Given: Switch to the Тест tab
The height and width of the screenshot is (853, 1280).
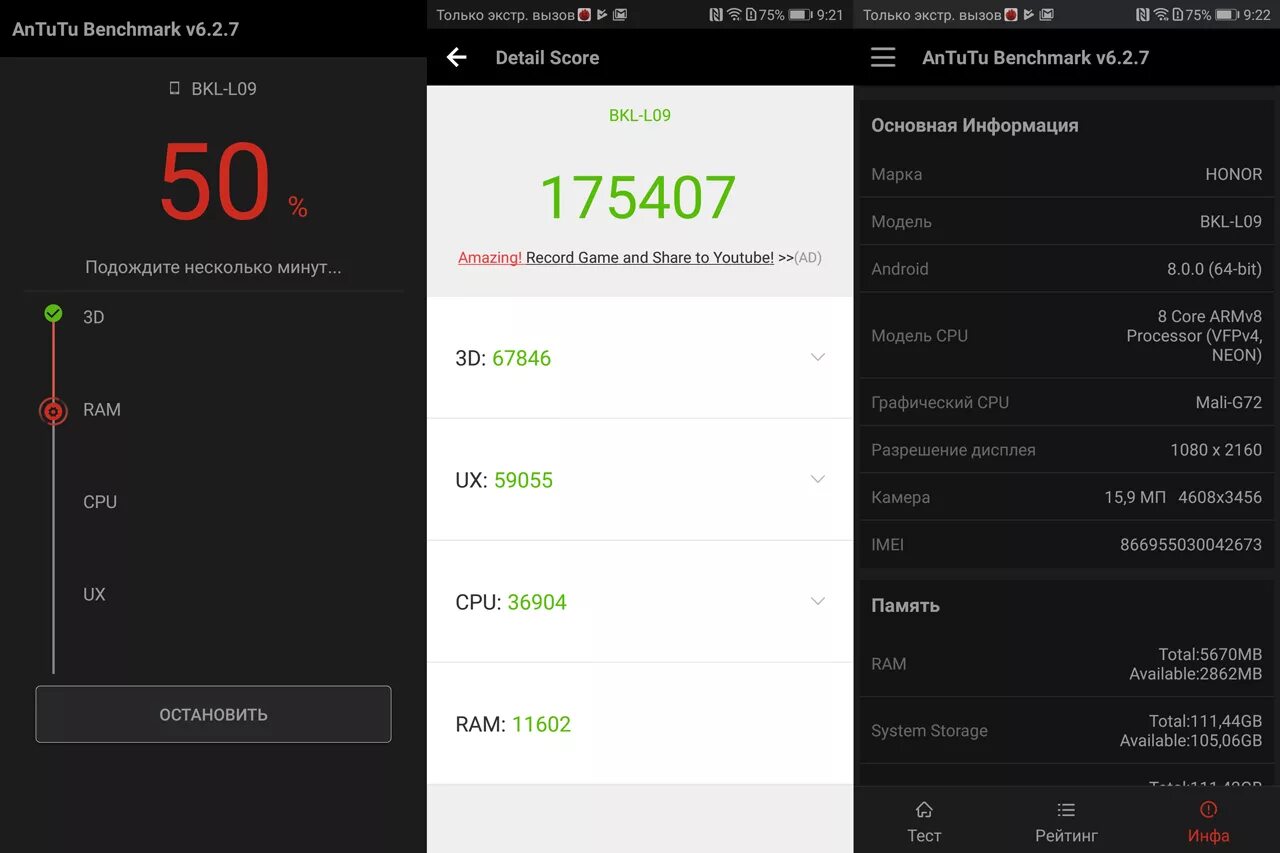Looking at the screenshot, I should 924,821.
